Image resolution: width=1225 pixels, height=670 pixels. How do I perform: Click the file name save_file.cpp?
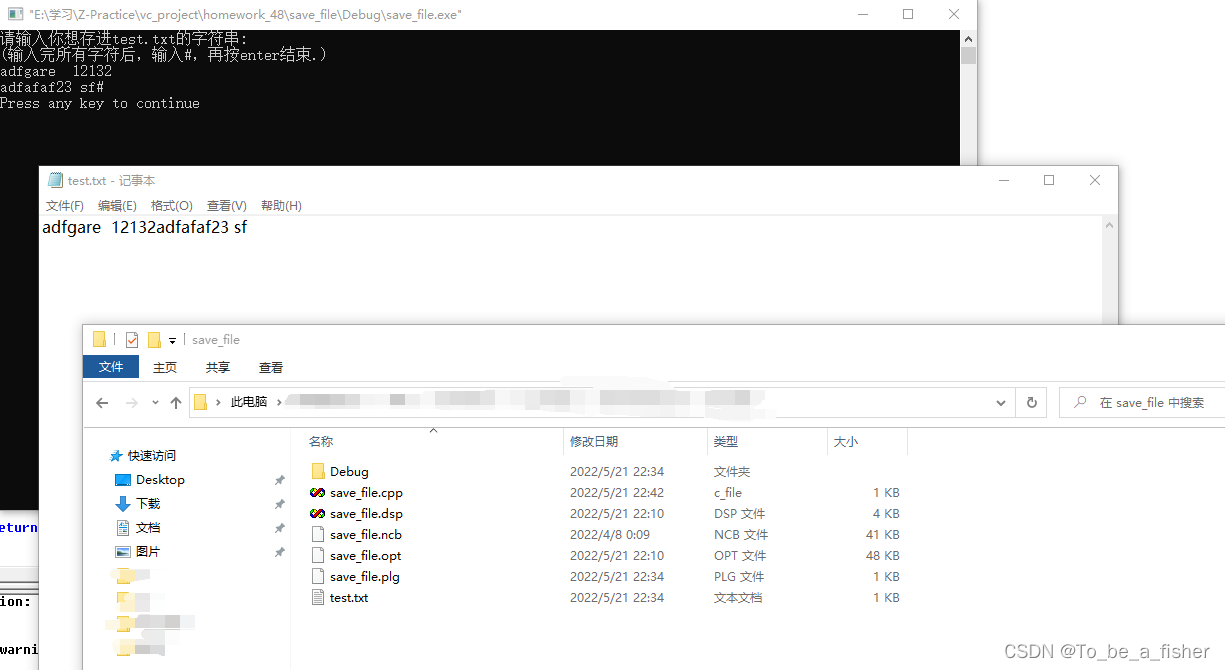pyautogui.click(x=366, y=492)
